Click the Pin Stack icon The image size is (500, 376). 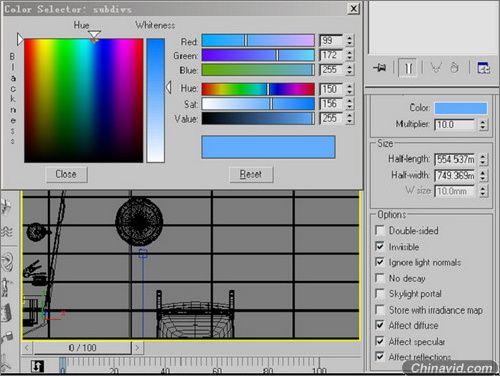[x=380, y=68]
